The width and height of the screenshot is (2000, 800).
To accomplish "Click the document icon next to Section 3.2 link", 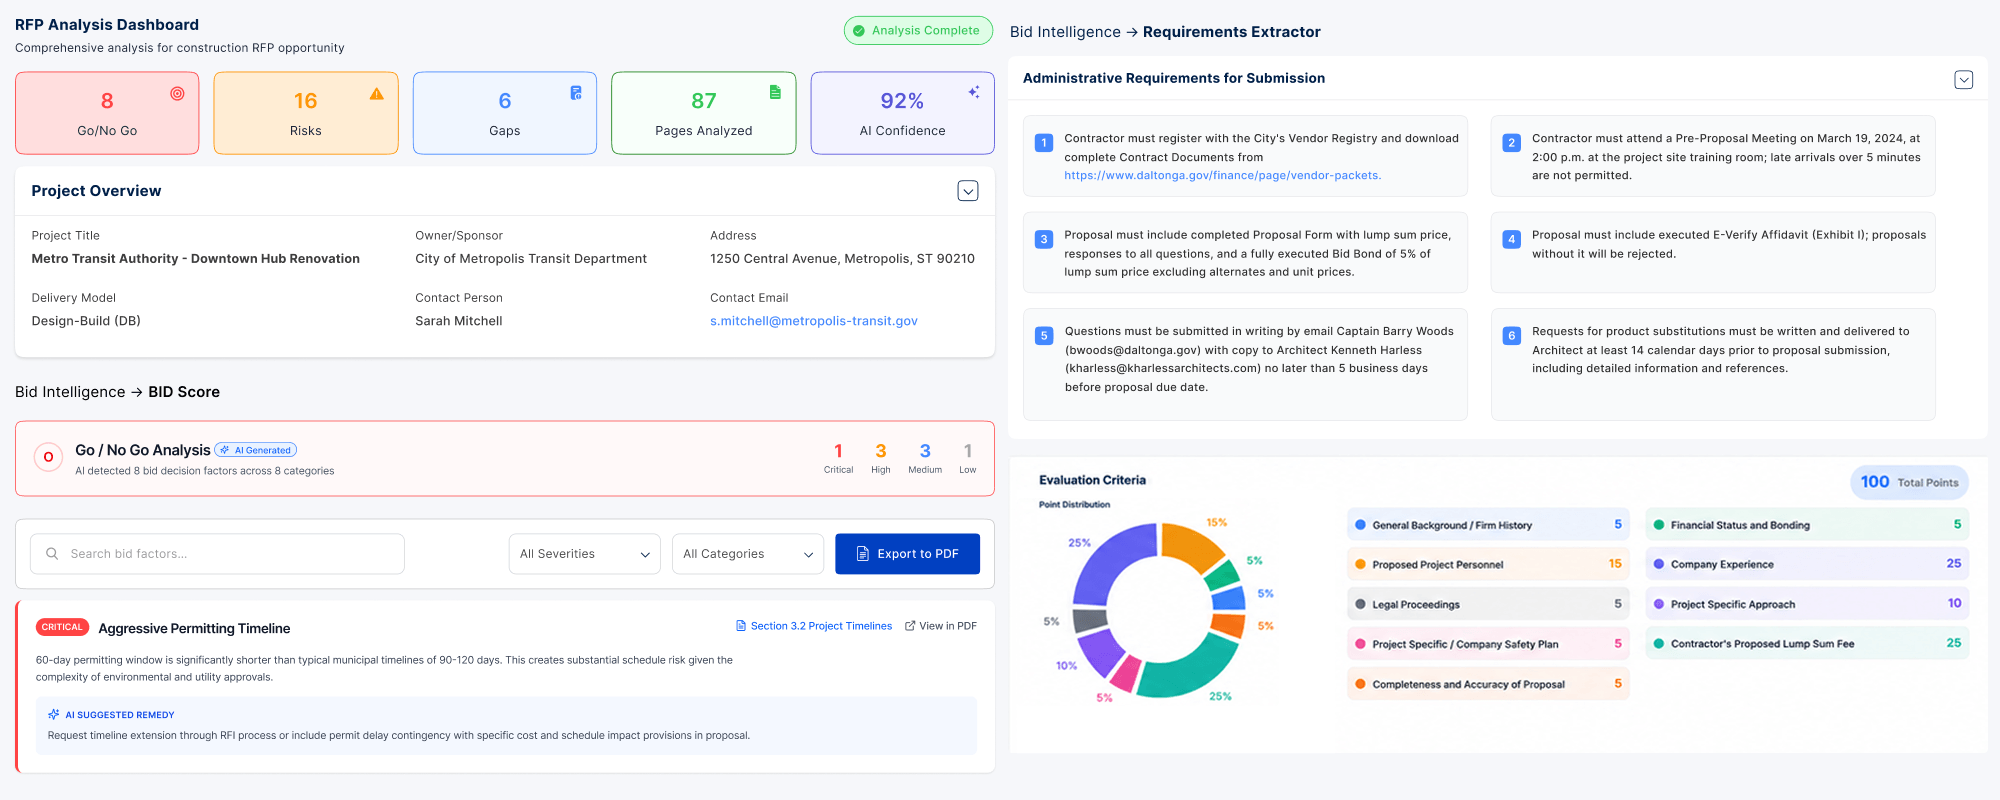I will coord(741,626).
